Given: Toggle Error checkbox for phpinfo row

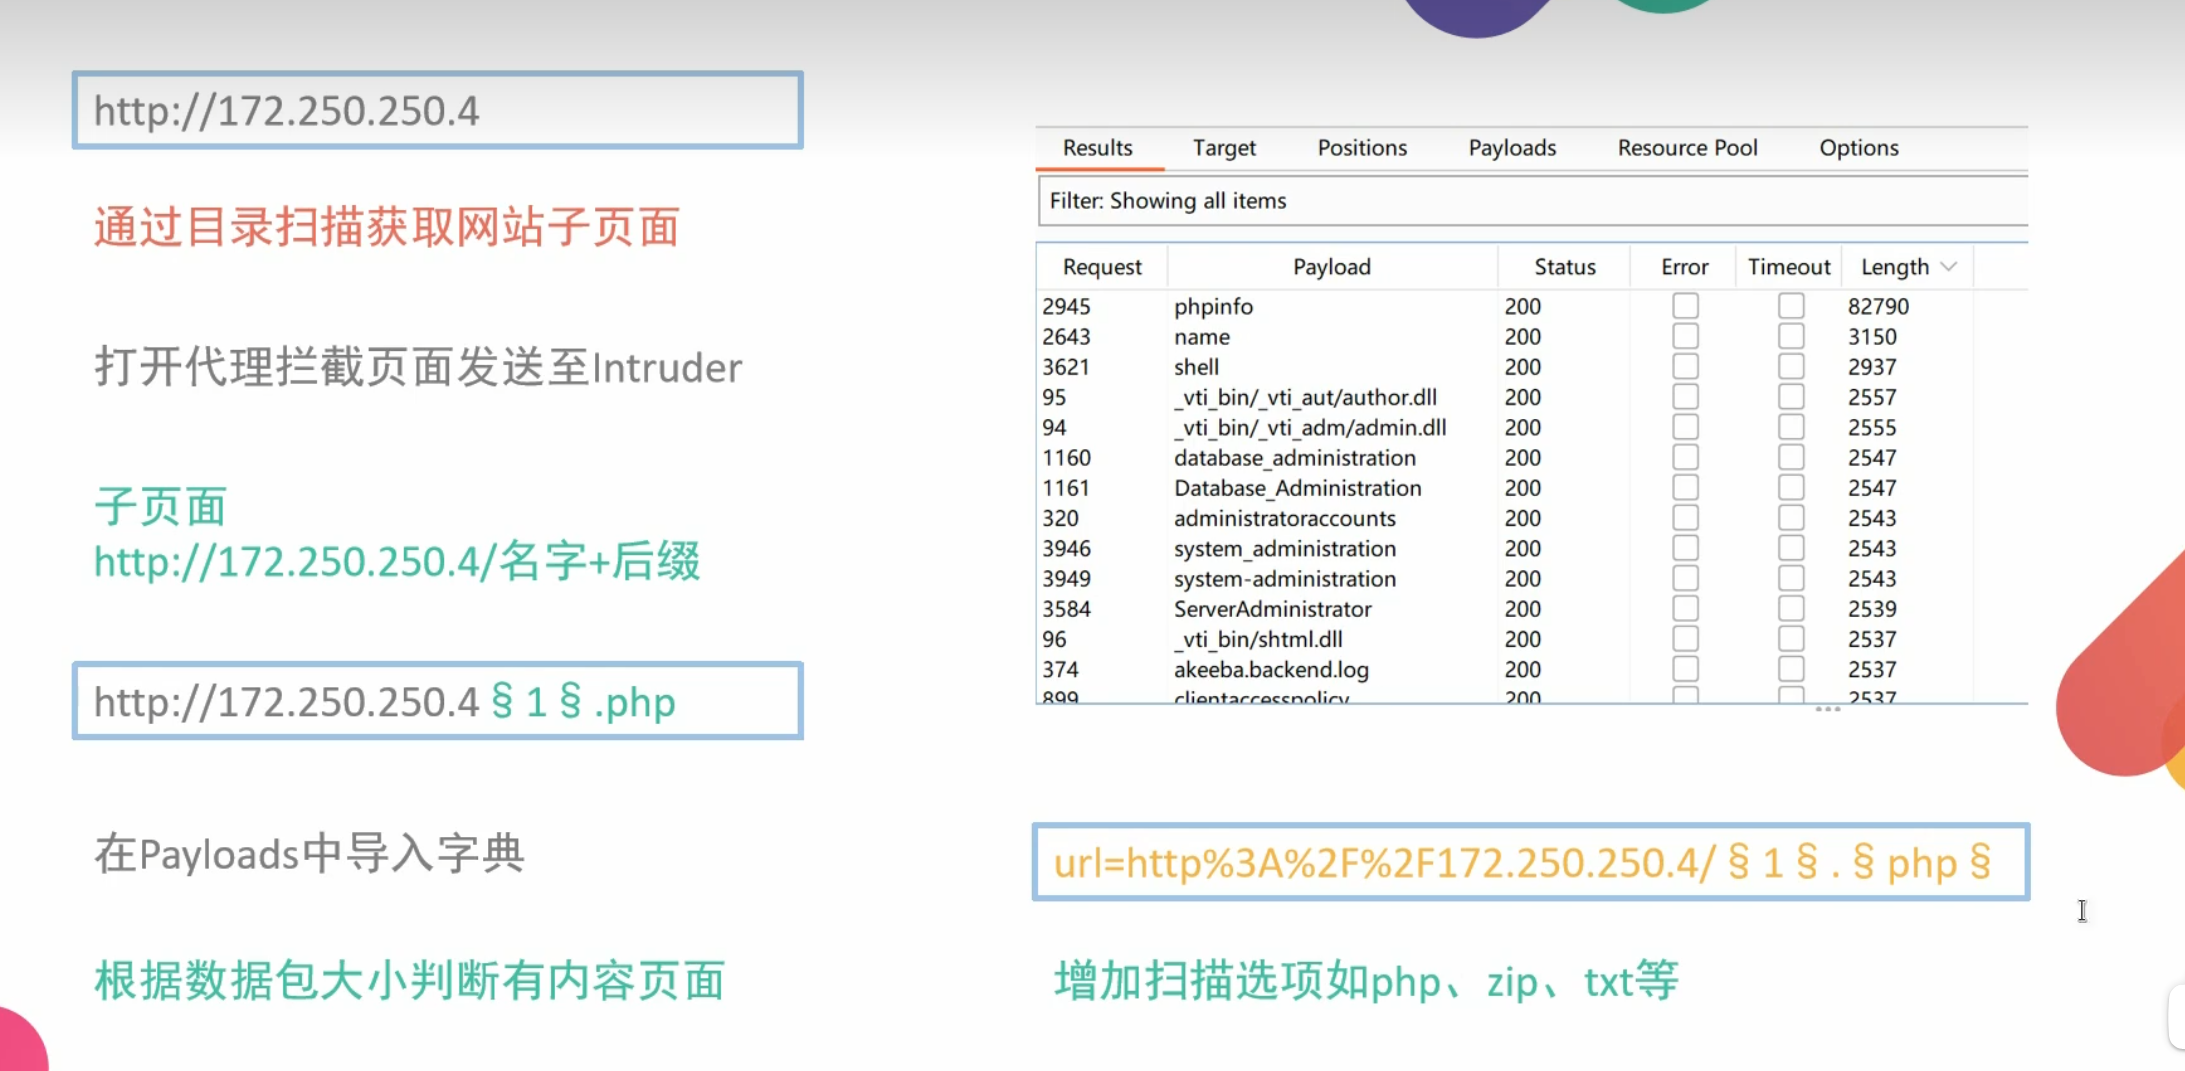Looking at the screenshot, I should coord(1685,306).
